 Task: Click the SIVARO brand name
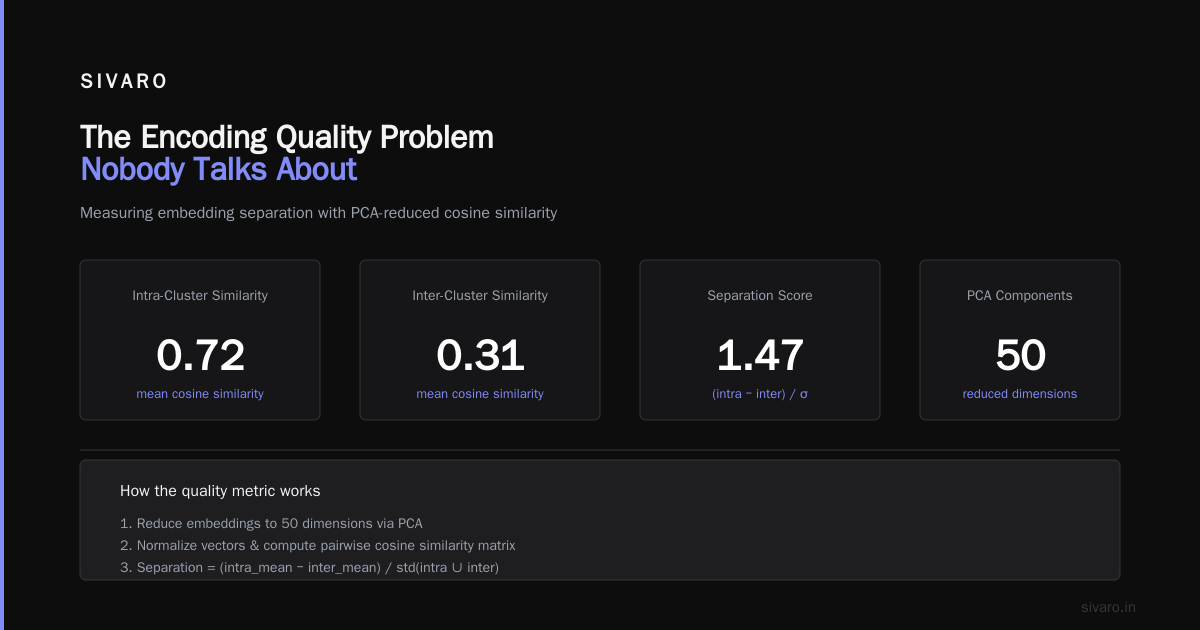[124, 82]
